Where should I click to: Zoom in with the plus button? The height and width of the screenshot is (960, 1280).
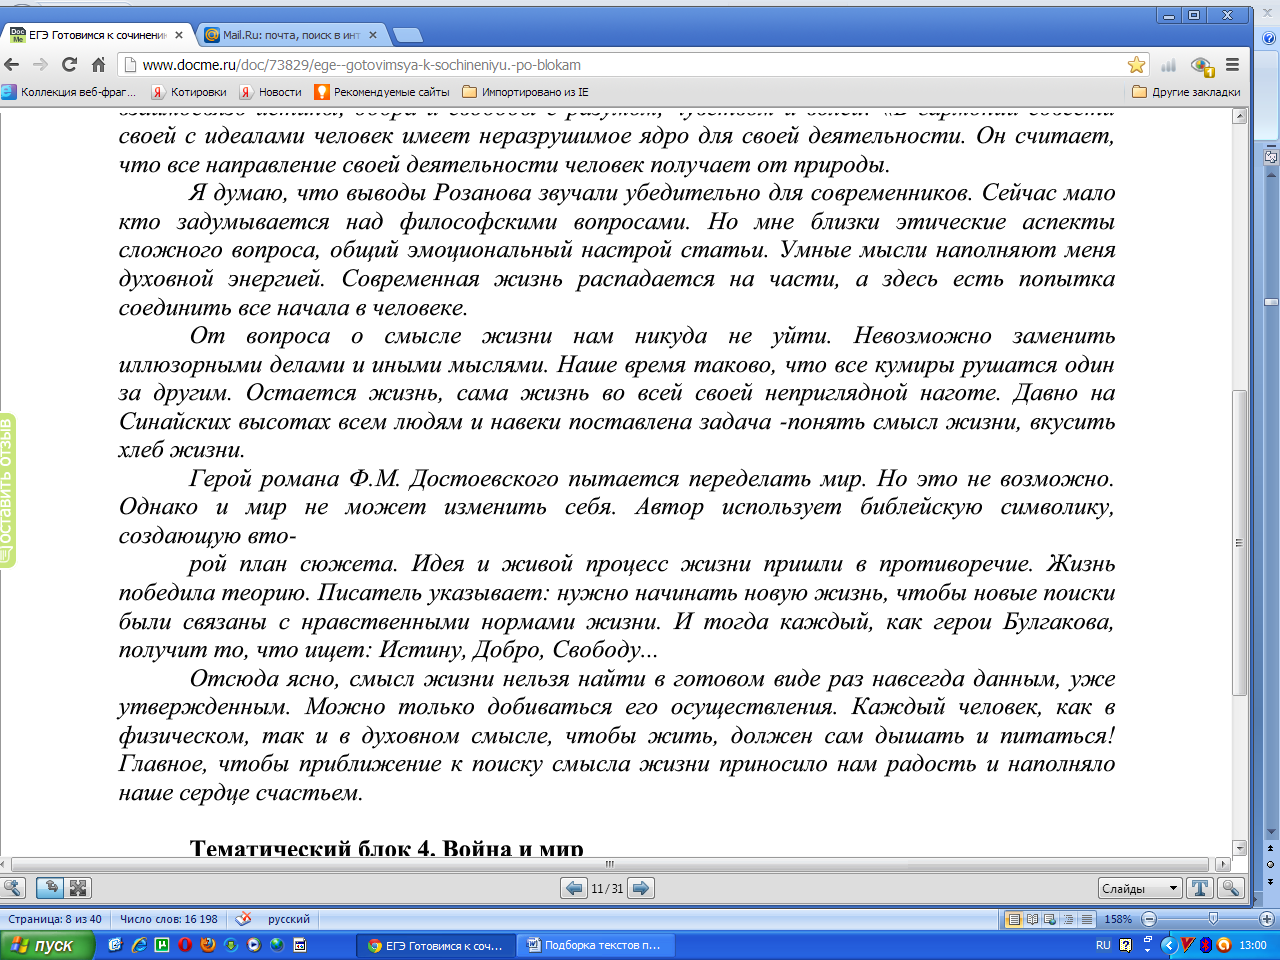point(1266,919)
